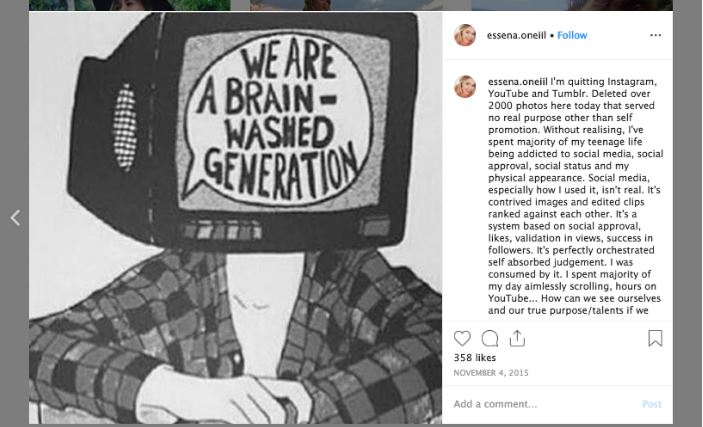Open essena.oneill username in the caption
This screenshot has height=427, width=703.
pos(518,82)
